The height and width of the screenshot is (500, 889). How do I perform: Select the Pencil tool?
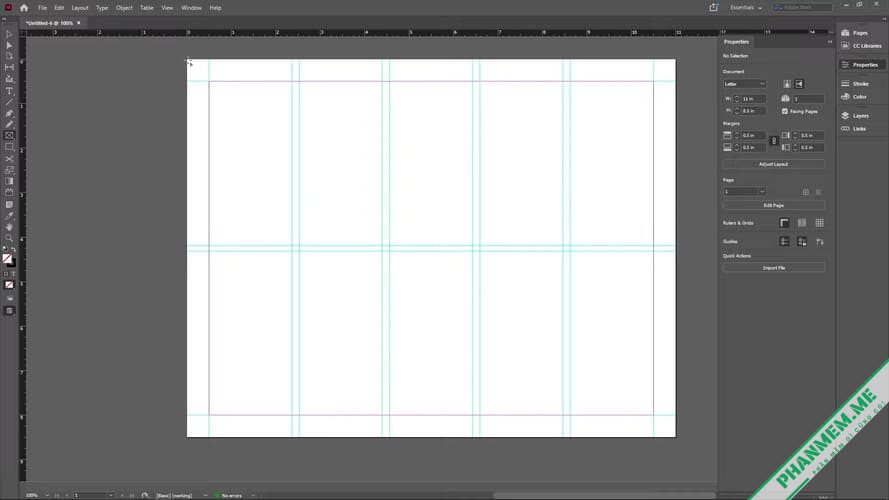click(9, 124)
